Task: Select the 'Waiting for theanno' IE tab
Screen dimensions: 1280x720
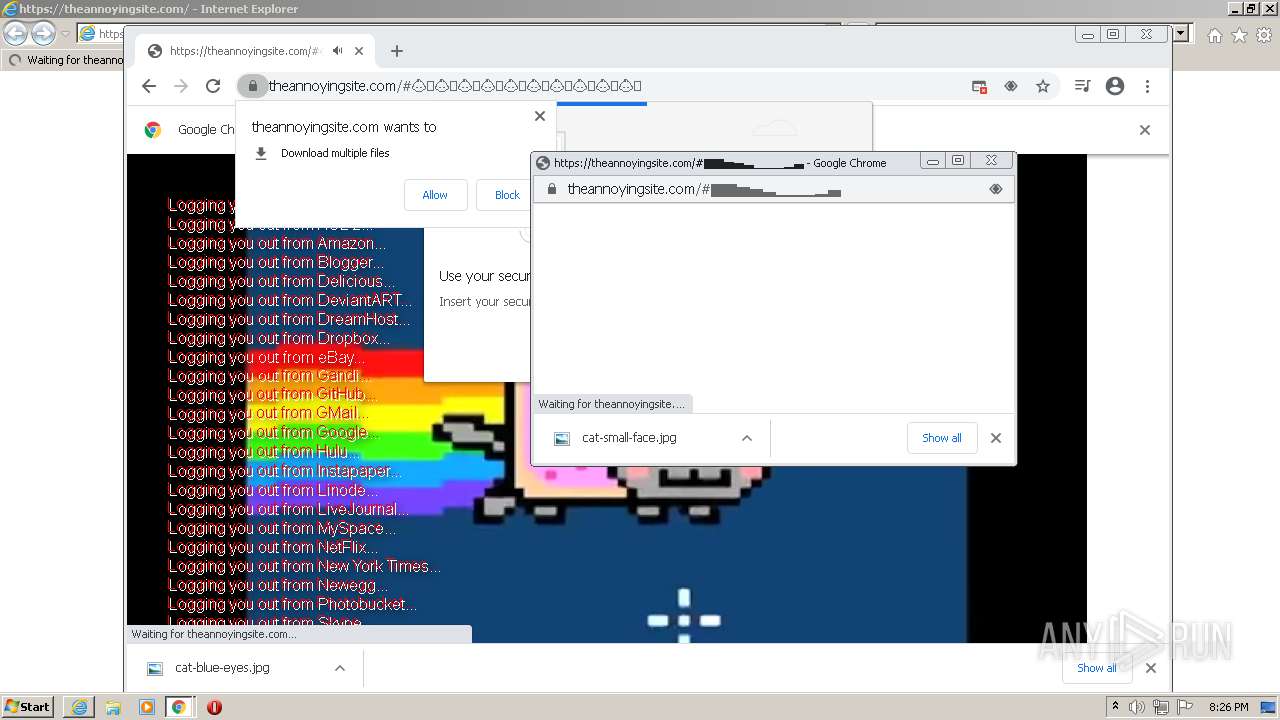Action: [x=66, y=60]
